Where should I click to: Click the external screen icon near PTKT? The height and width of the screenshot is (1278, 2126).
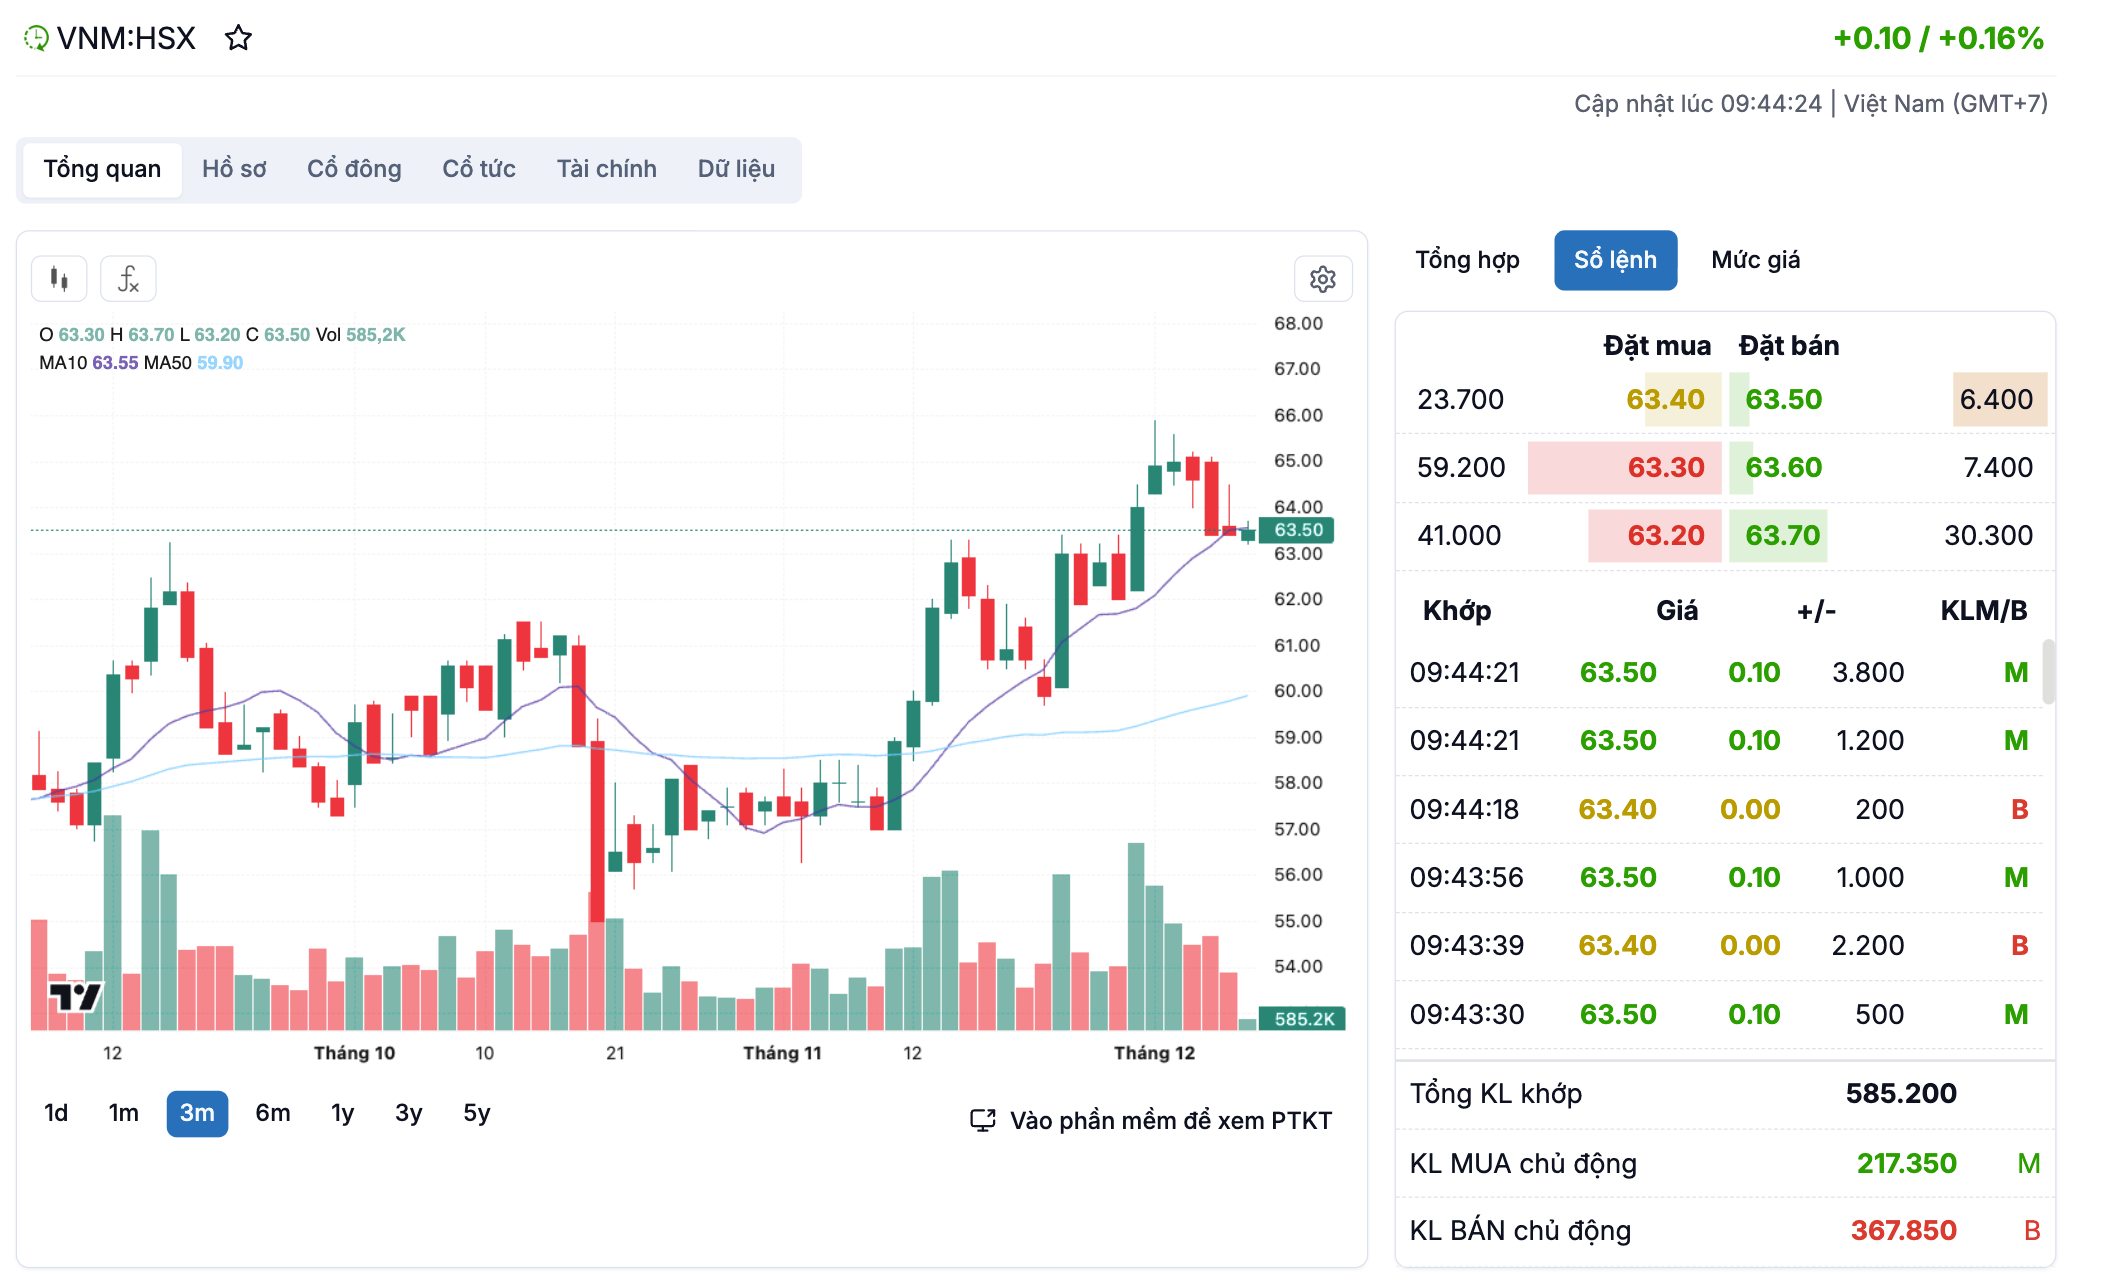pos(982,1120)
